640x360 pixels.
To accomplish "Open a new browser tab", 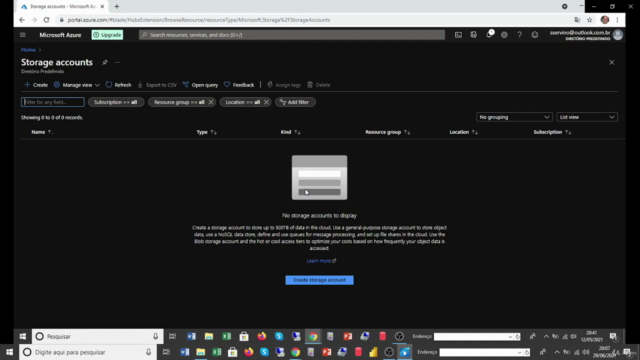I will click(x=117, y=7).
